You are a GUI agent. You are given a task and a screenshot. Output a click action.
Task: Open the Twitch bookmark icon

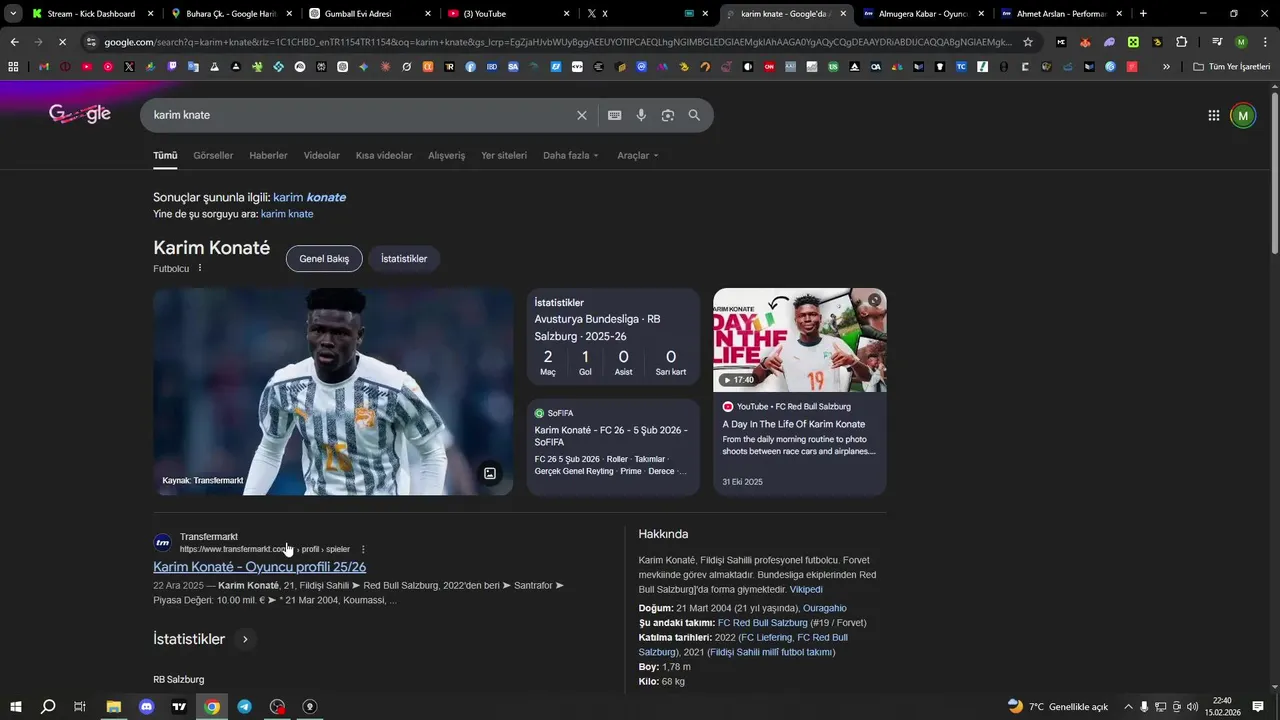coord(173,66)
